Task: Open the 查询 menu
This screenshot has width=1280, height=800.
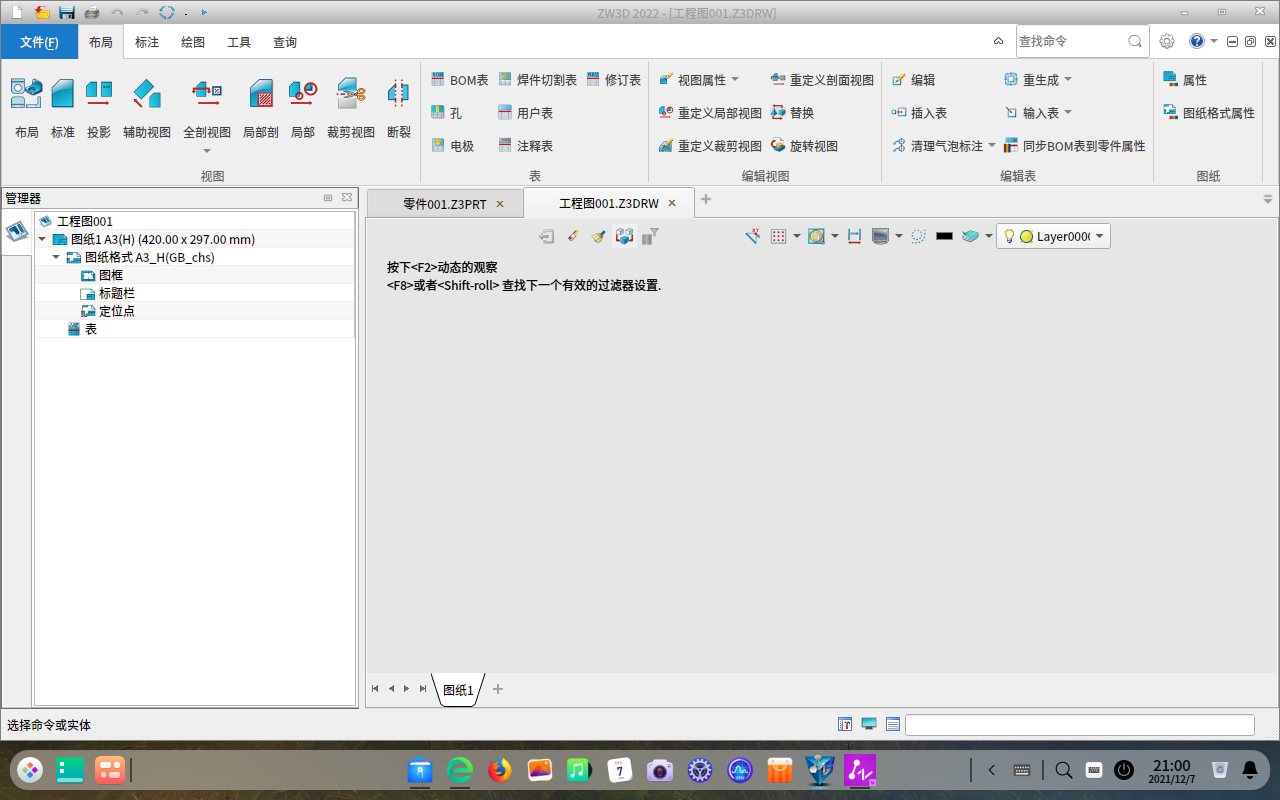Action: [284, 42]
